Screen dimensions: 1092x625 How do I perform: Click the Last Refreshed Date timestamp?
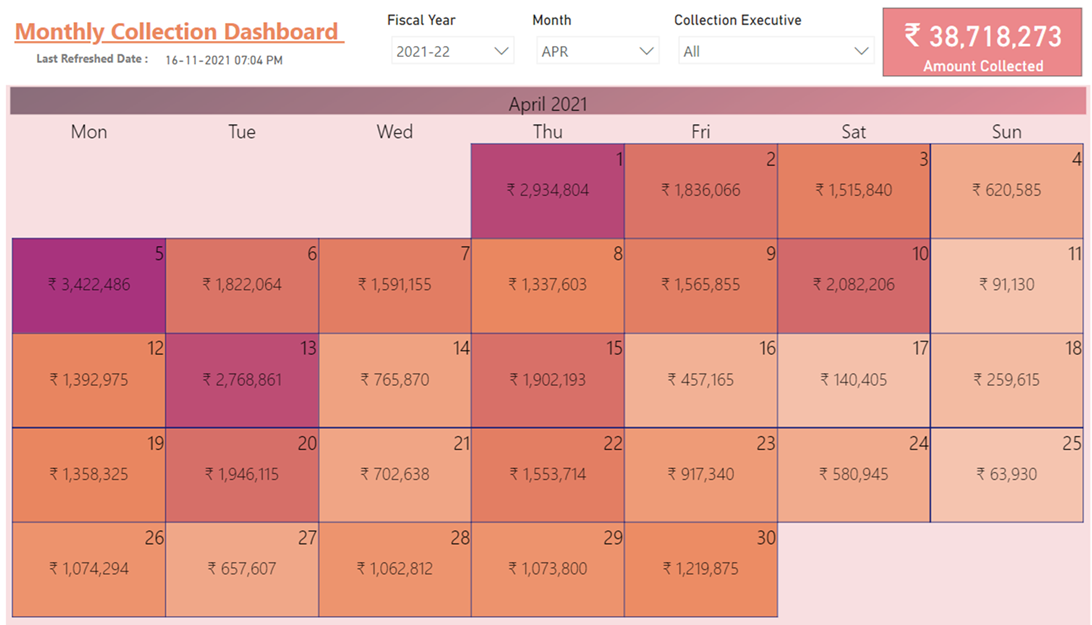pos(223,60)
